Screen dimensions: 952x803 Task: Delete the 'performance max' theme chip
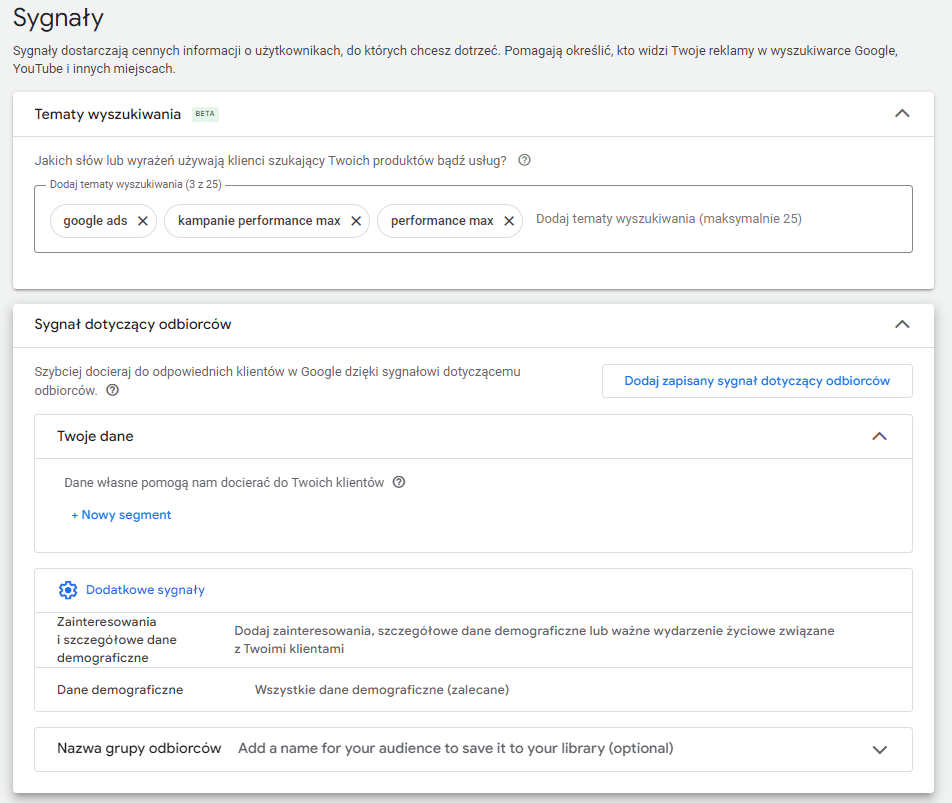point(508,221)
